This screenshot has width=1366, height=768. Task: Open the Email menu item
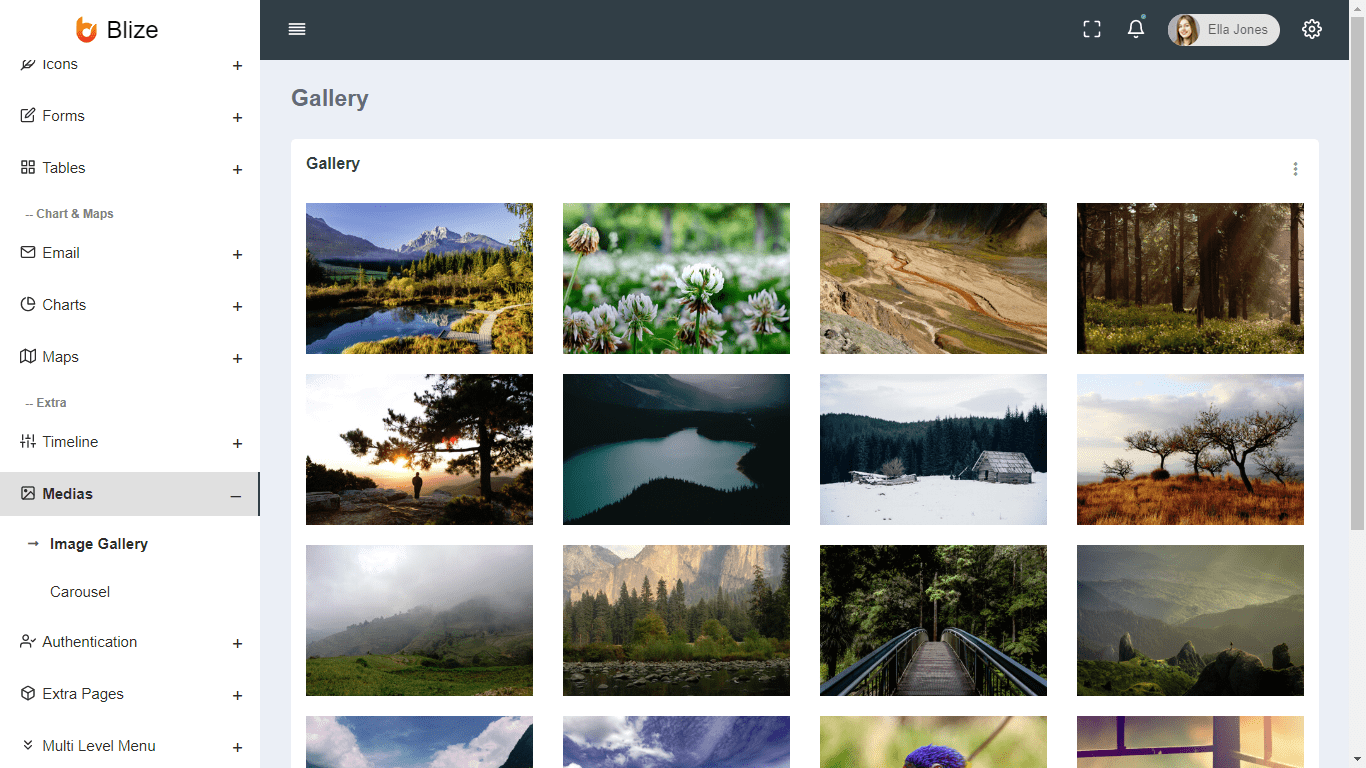pos(130,253)
